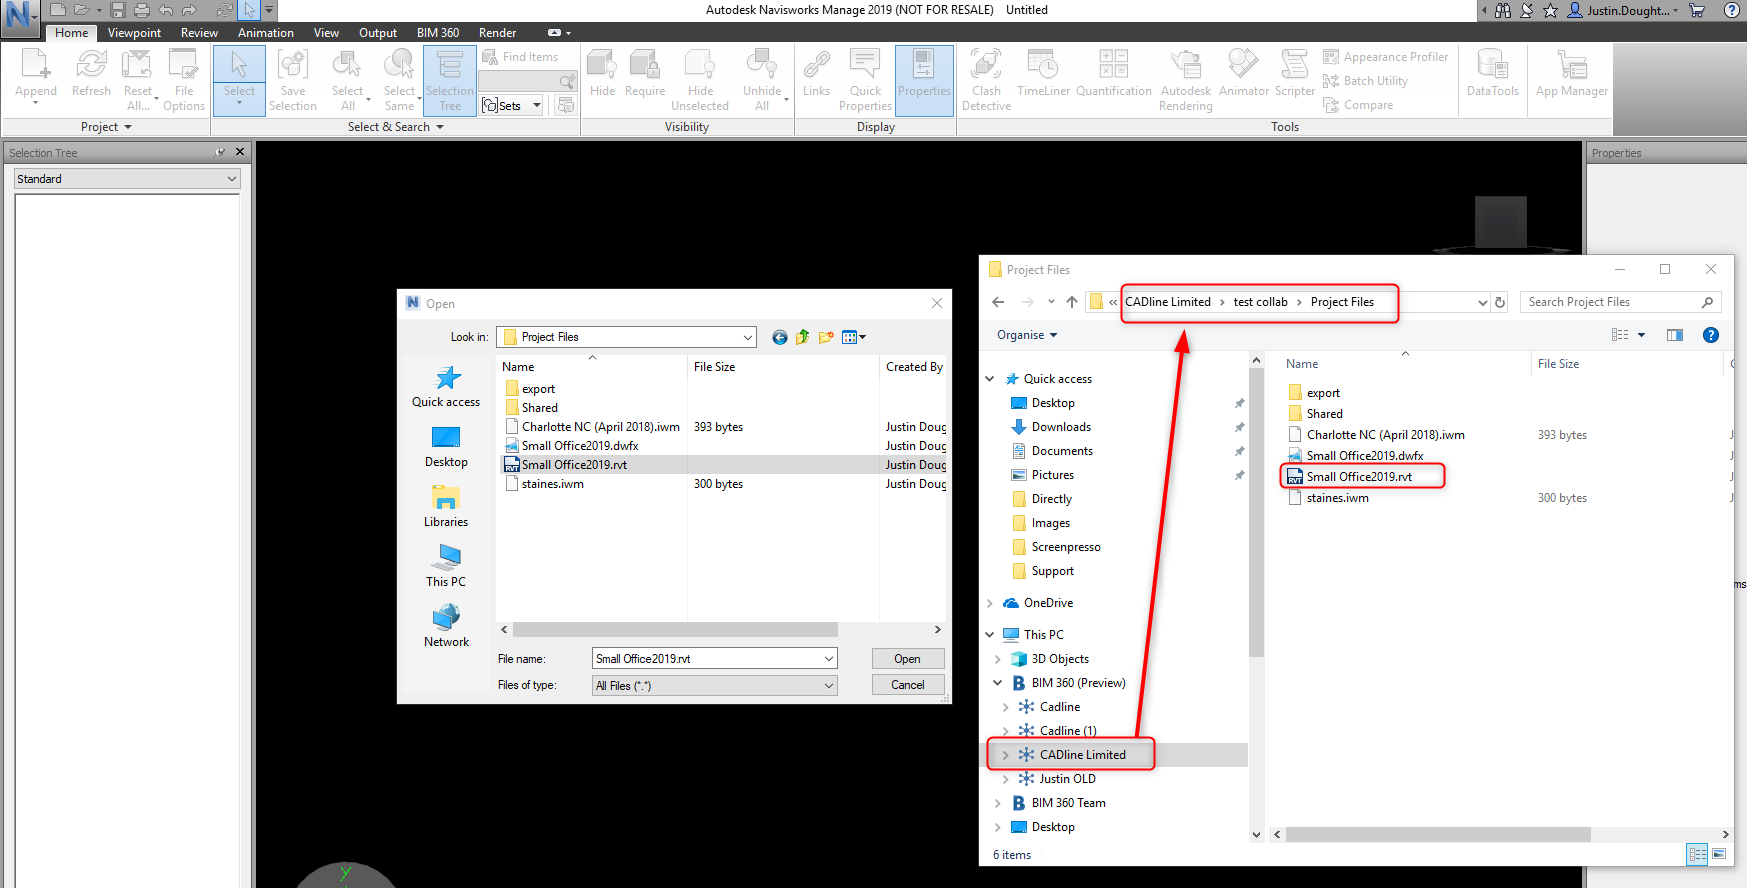Screen dimensions: 1747x888
Task: Click the Links display icon
Action: pyautogui.click(x=817, y=73)
